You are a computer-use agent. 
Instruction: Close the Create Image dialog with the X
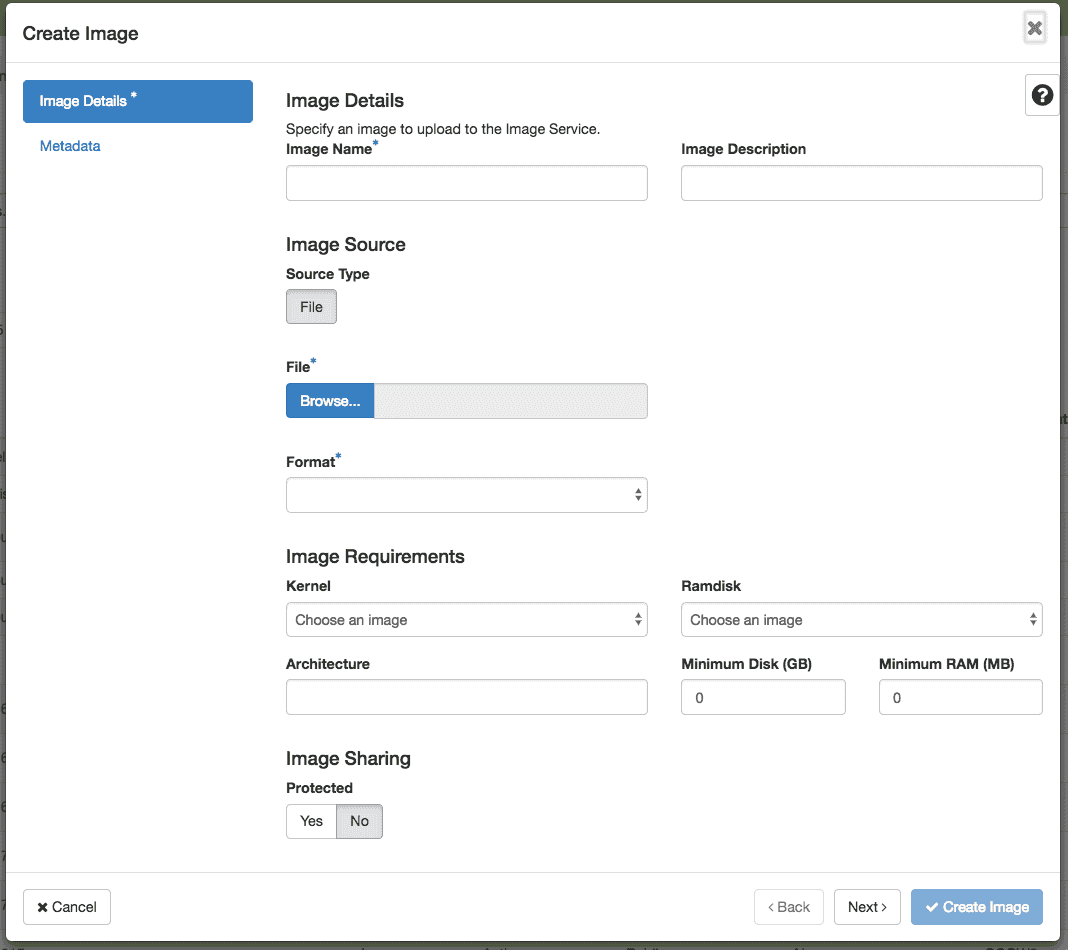pyautogui.click(x=1034, y=27)
